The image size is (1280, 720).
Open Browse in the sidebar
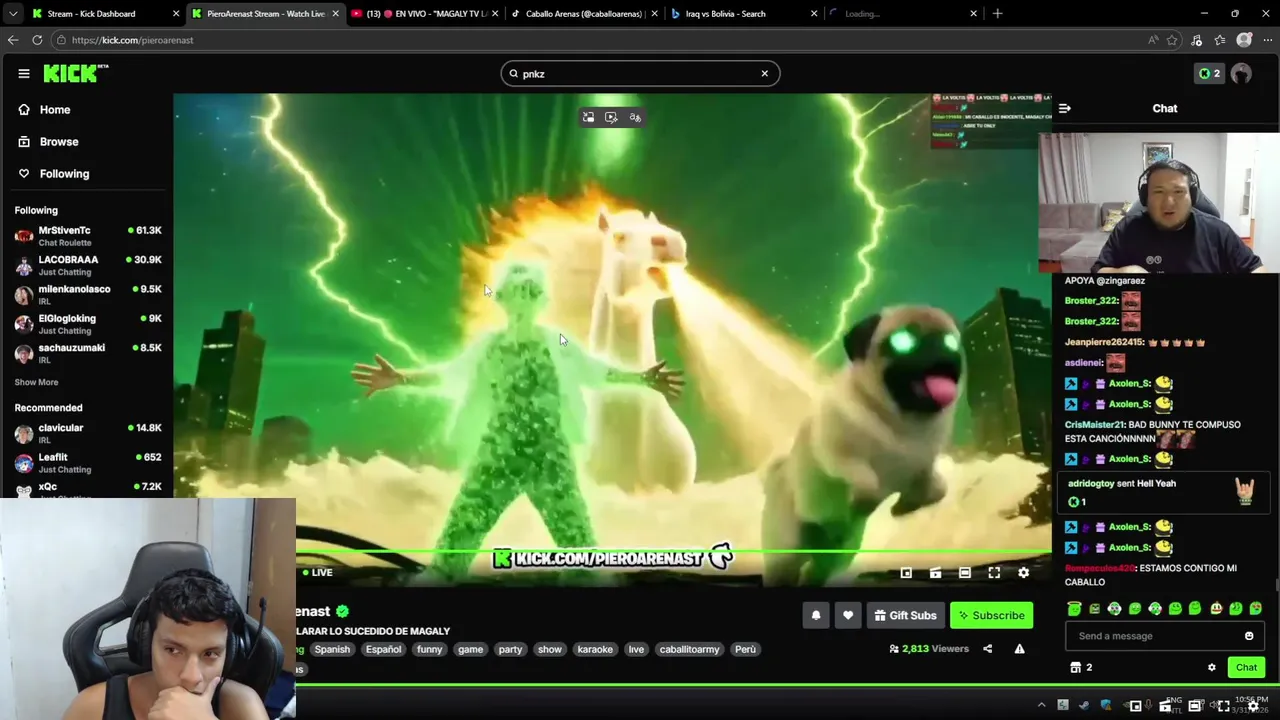(59, 142)
